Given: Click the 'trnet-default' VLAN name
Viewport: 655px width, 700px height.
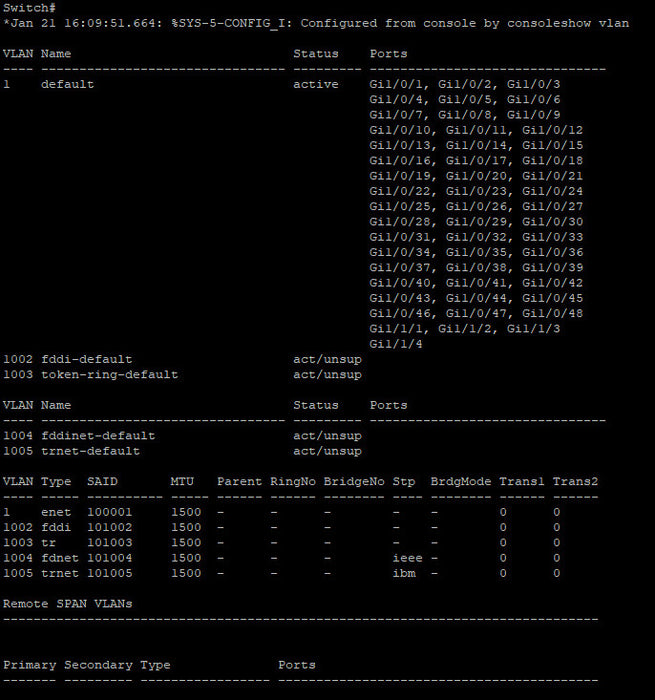Looking at the screenshot, I should [x=91, y=451].
